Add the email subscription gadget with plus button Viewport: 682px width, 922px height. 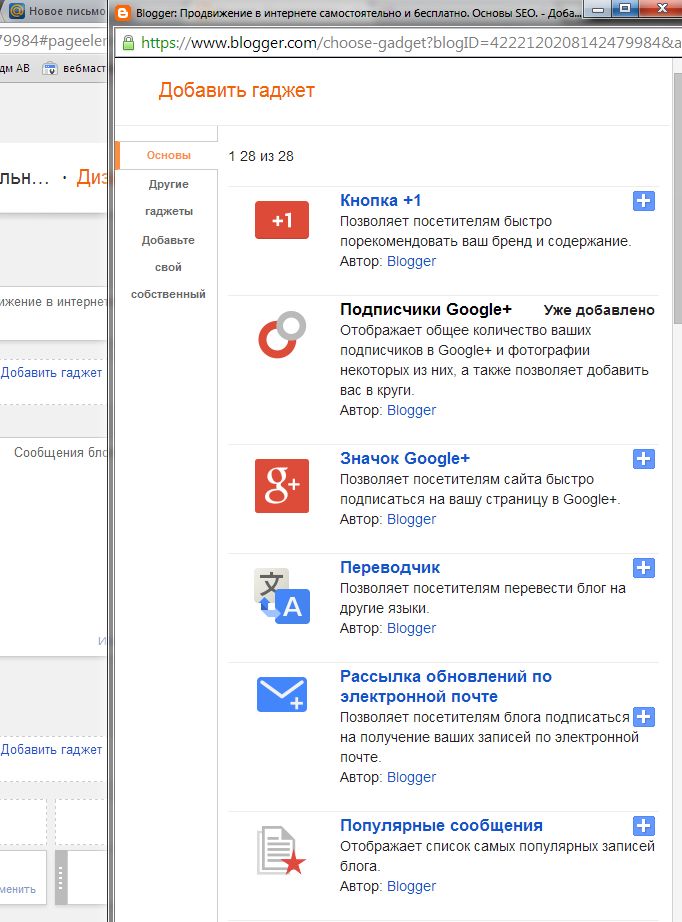pos(644,717)
